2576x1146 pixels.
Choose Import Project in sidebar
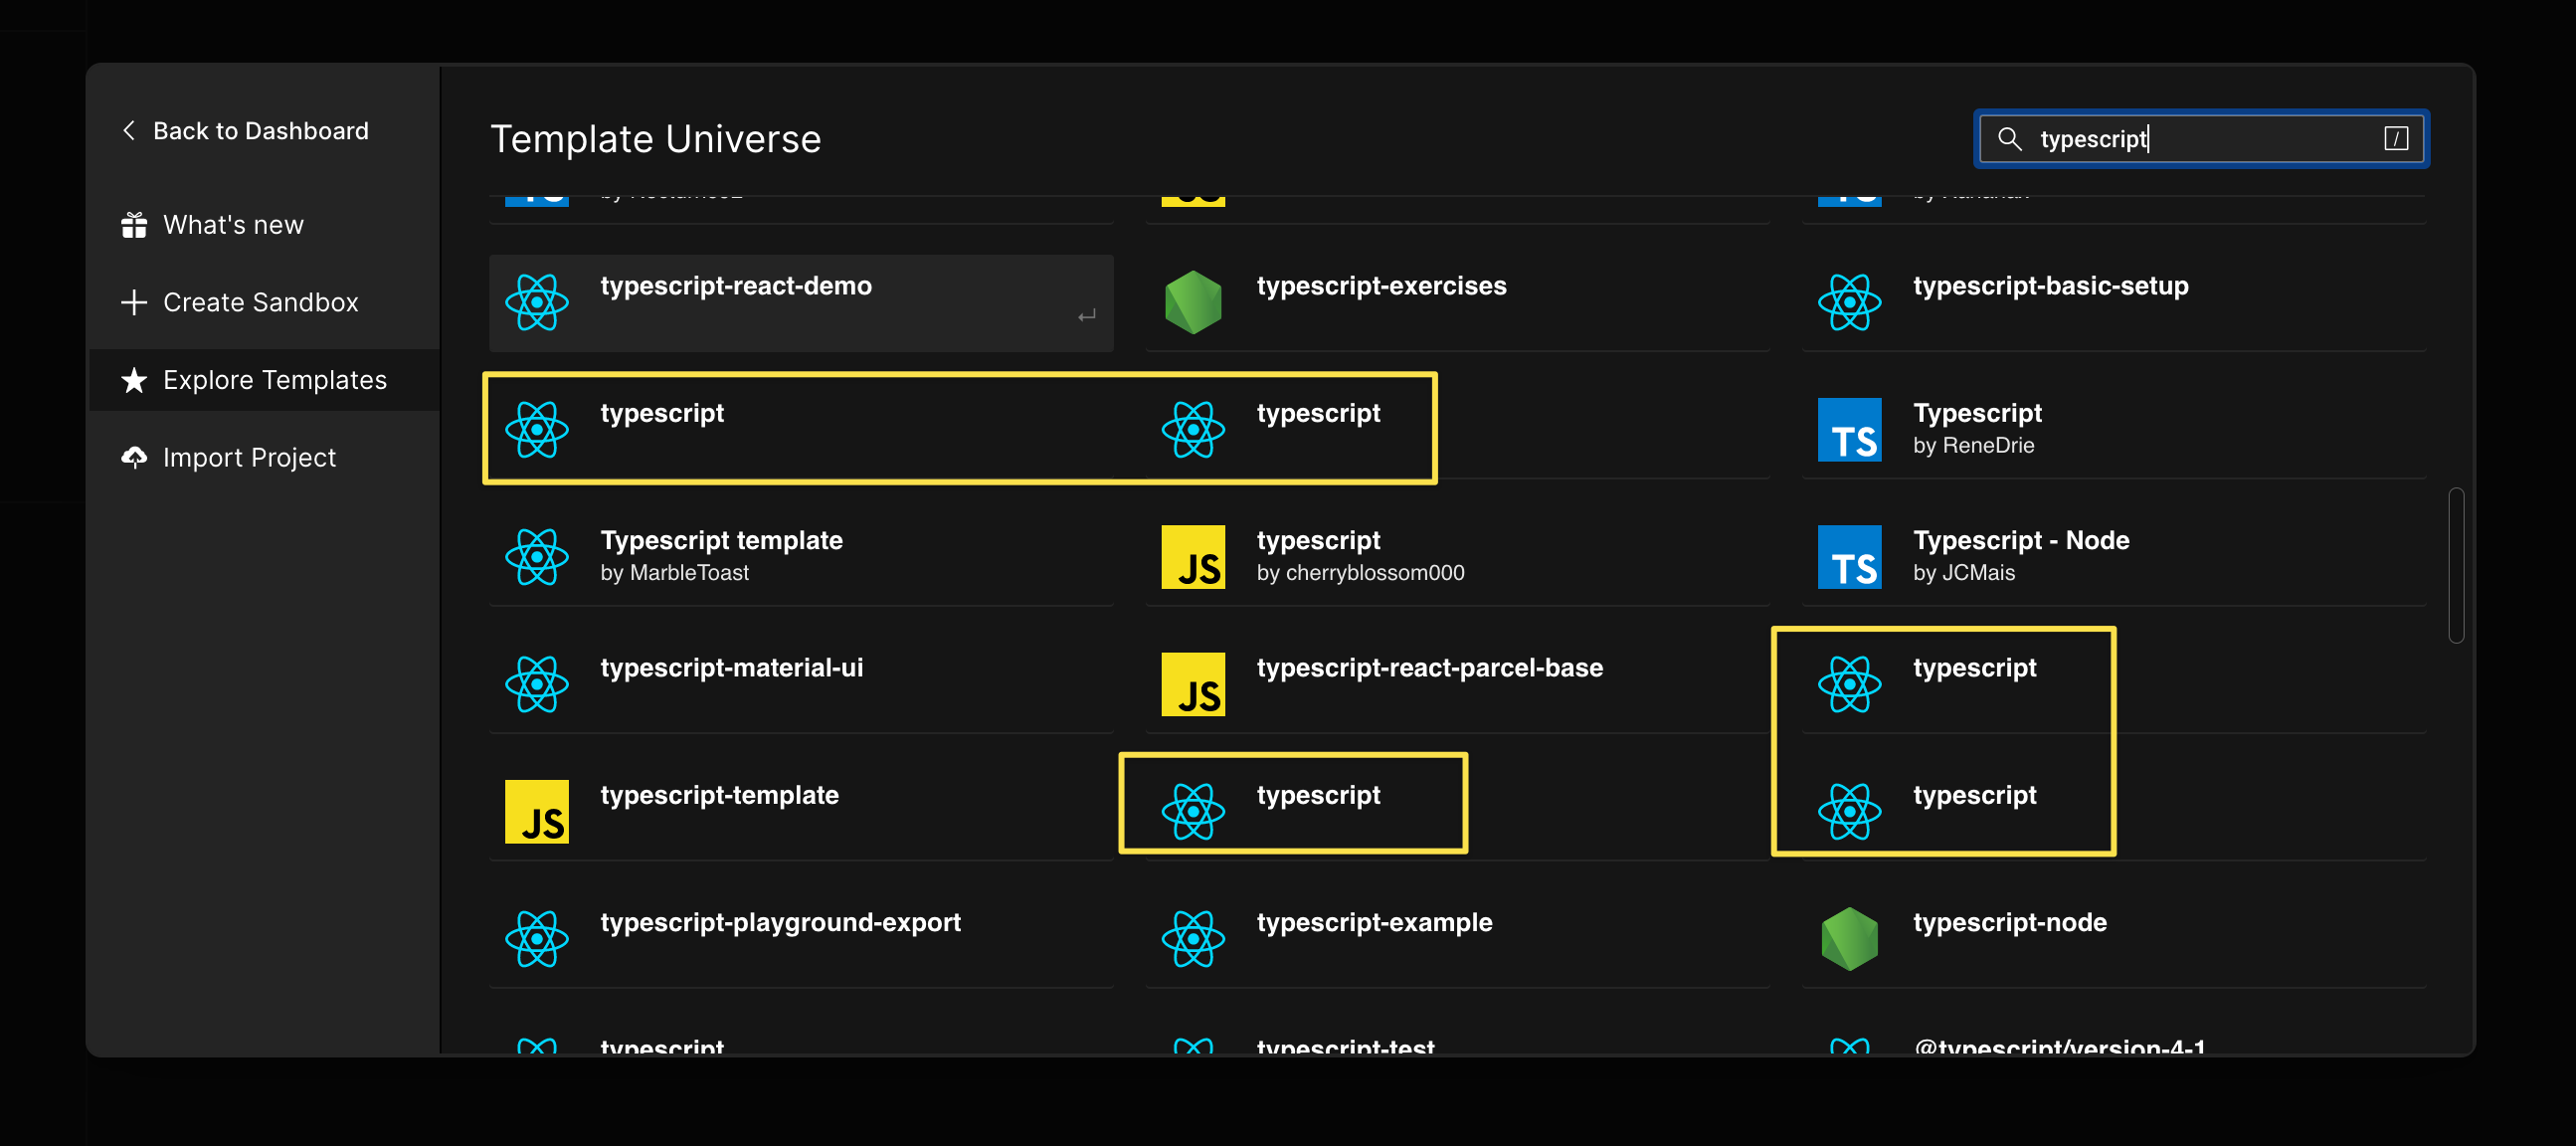265,457
